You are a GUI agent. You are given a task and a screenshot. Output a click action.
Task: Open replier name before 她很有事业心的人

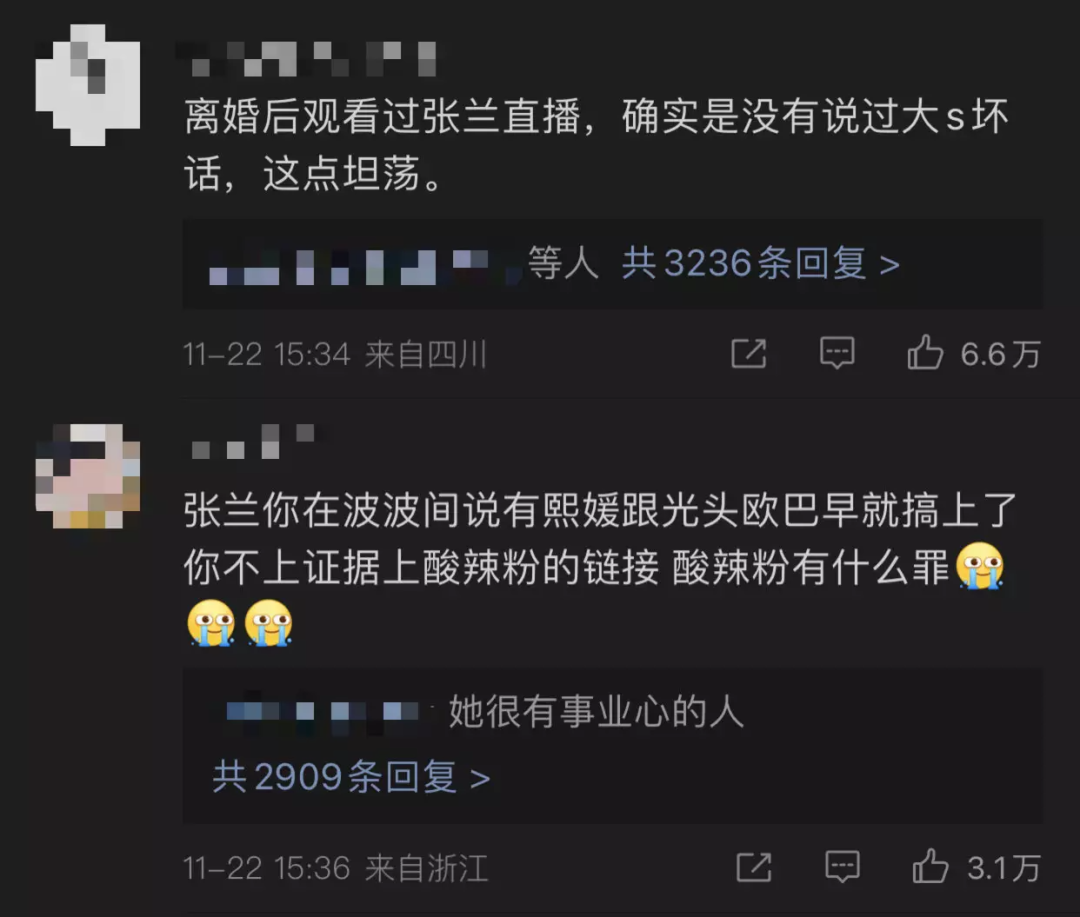[322, 711]
